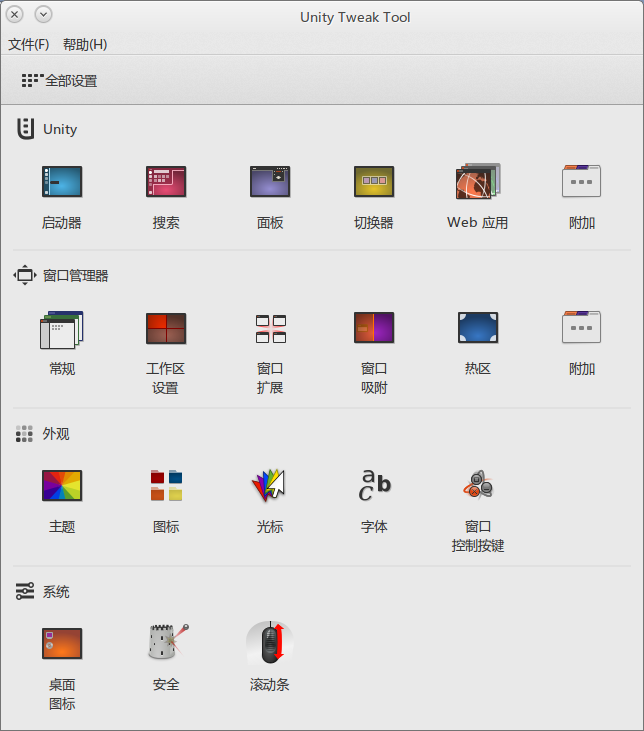Open 桌面图标 (Desktop icons) settings
The width and height of the screenshot is (644, 731).
pyautogui.click(x=62, y=643)
